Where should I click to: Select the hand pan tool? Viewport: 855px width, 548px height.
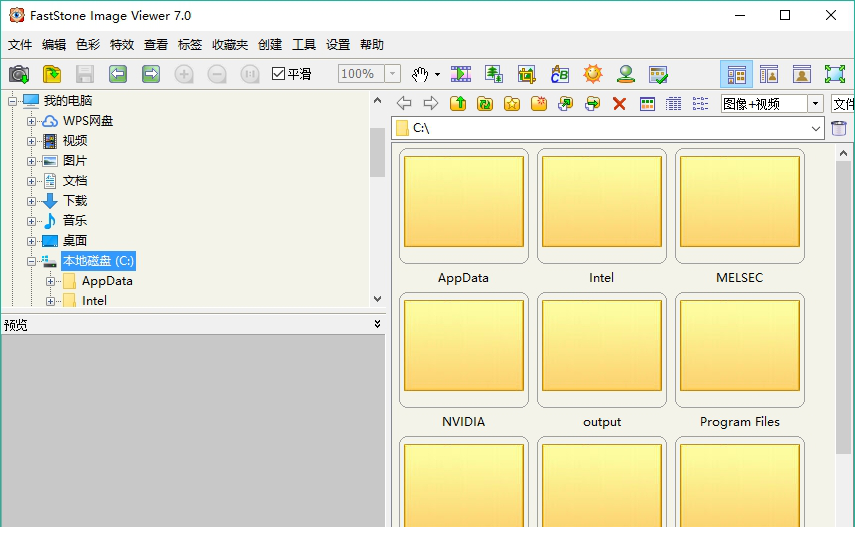[x=420, y=74]
